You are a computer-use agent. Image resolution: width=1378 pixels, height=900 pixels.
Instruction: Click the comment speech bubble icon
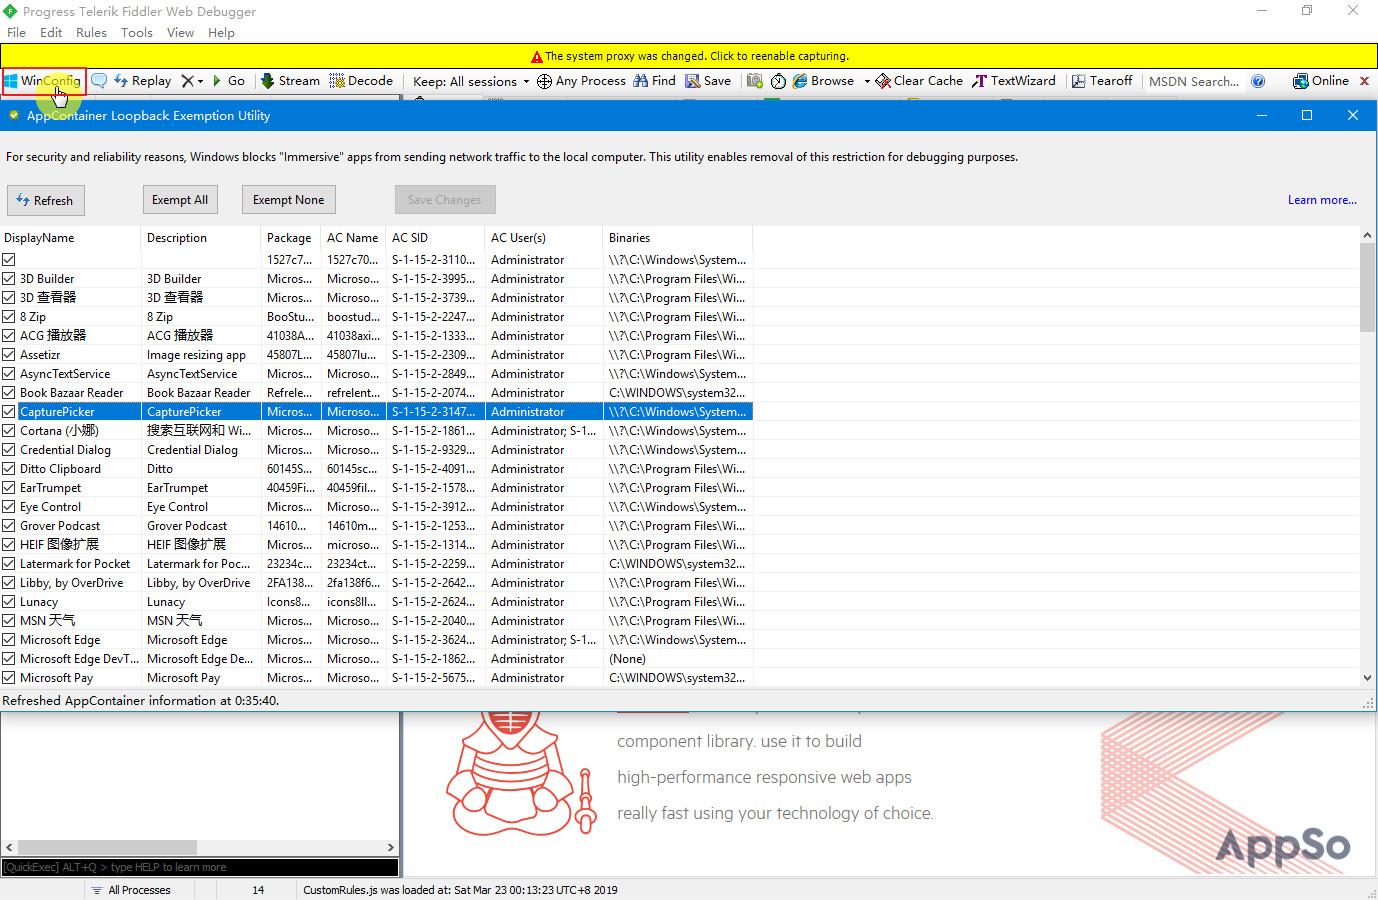coord(99,81)
